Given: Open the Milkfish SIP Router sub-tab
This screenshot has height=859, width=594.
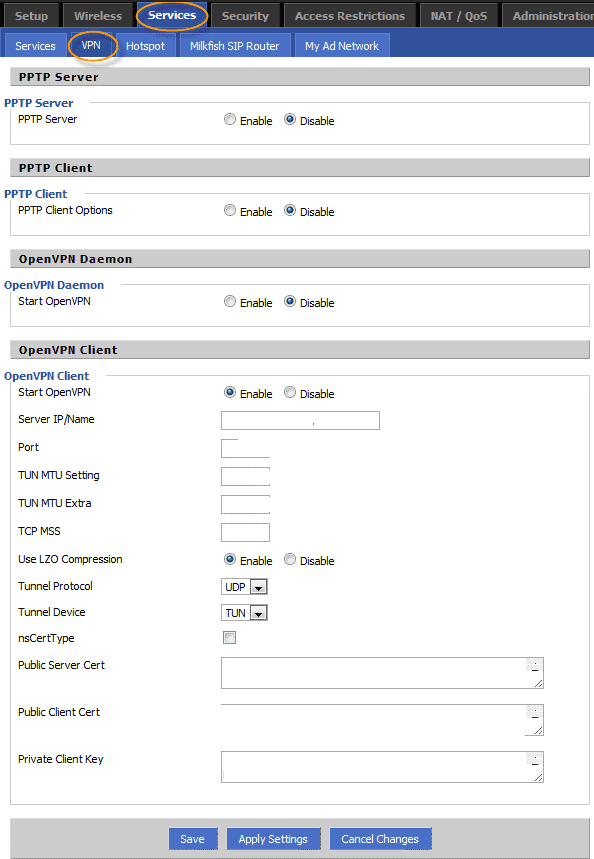Looking at the screenshot, I should pos(235,46).
